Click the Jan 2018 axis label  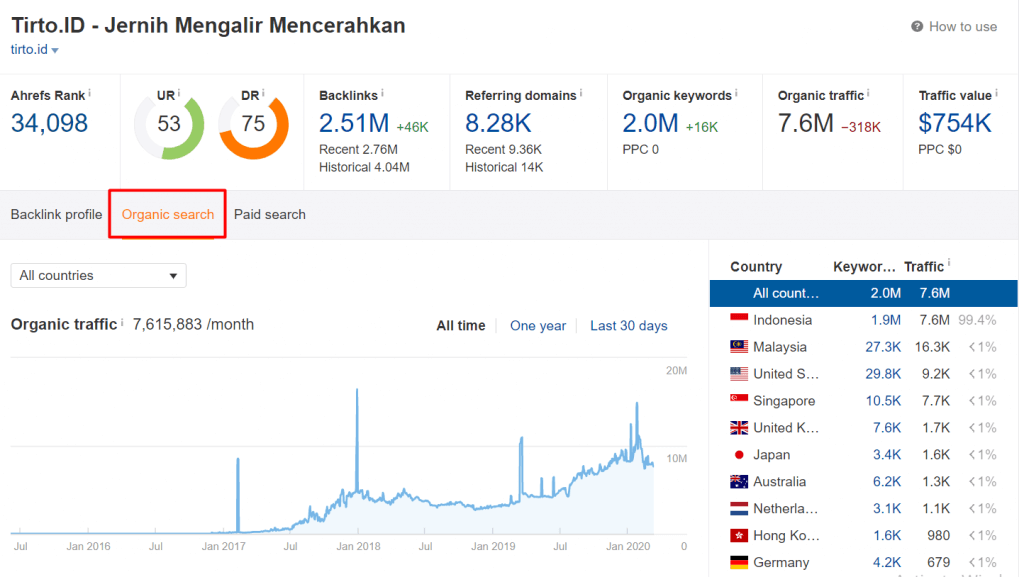point(358,546)
